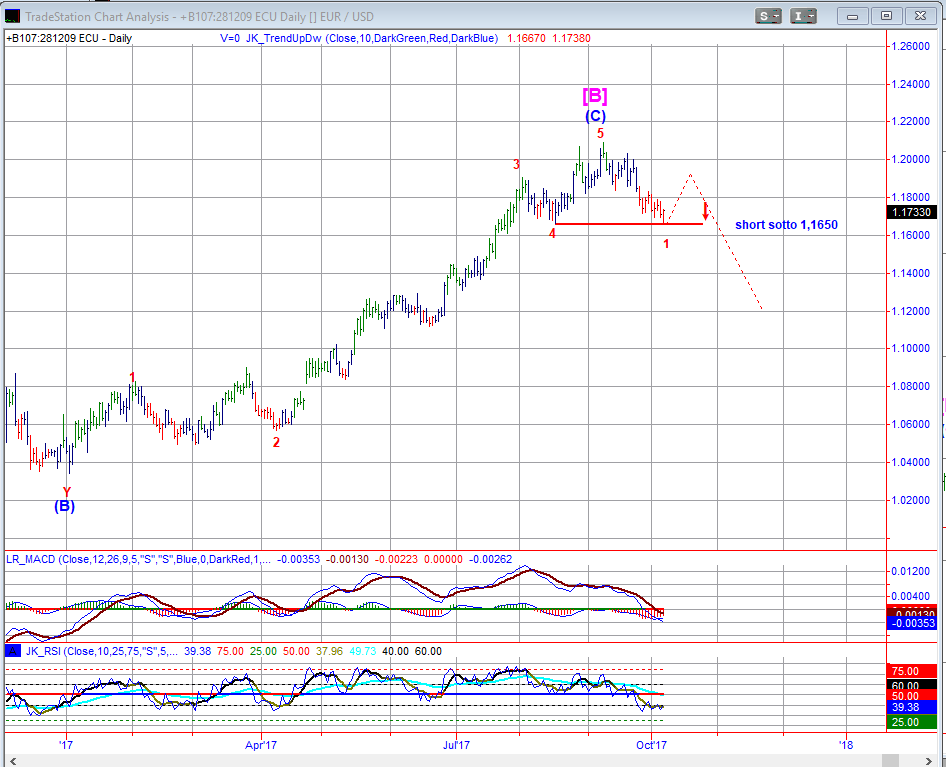Maximize the Chart Analysis window
The height and width of the screenshot is (767, 946).
[886, 16]
